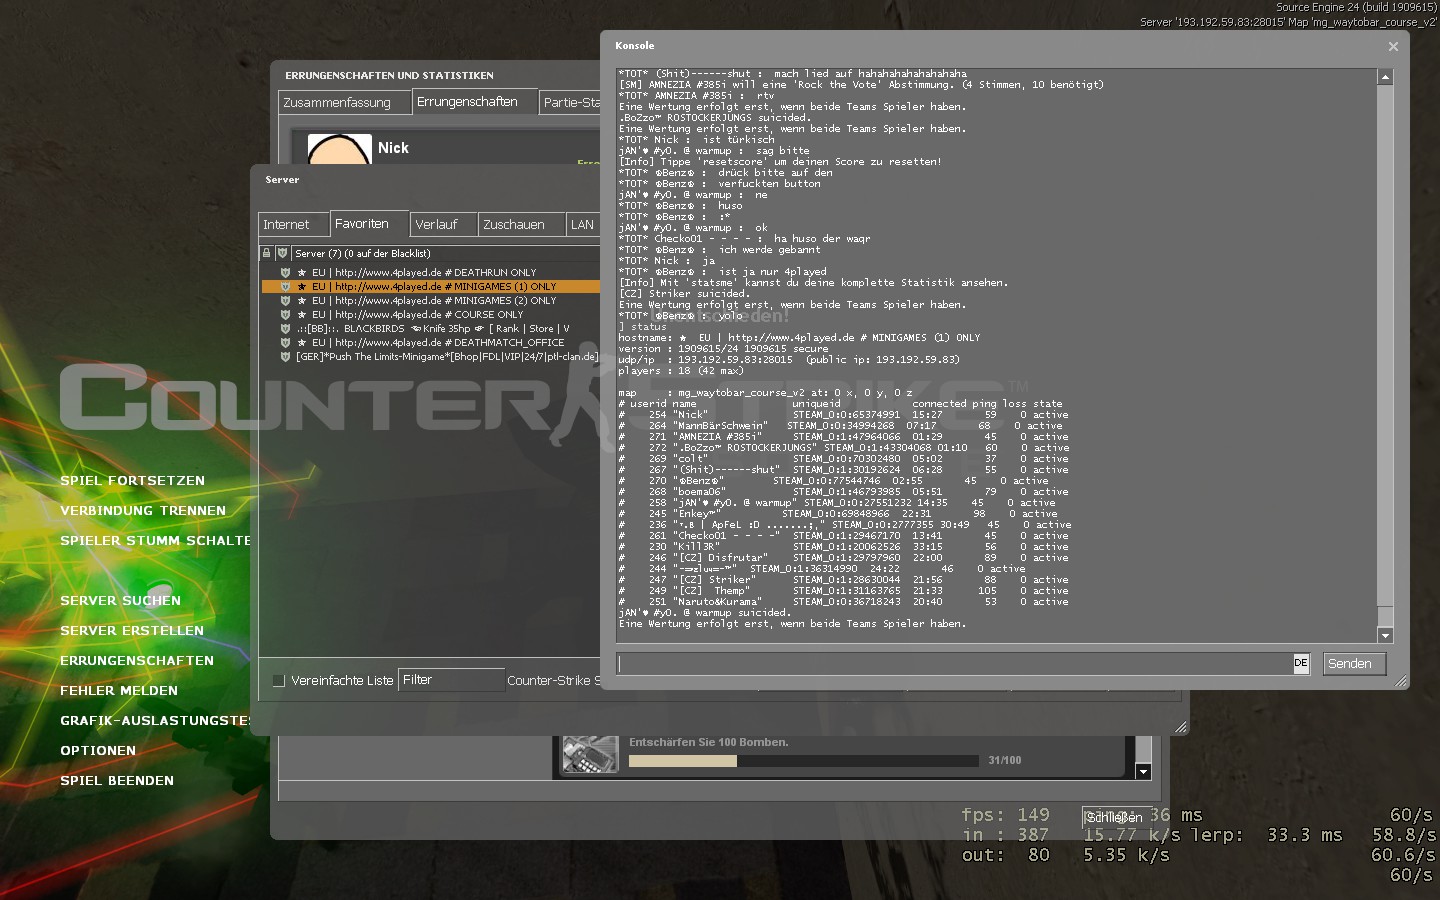Switch to the LAN tab
This screenshot has width=1440, height=900.
point(582,225)
